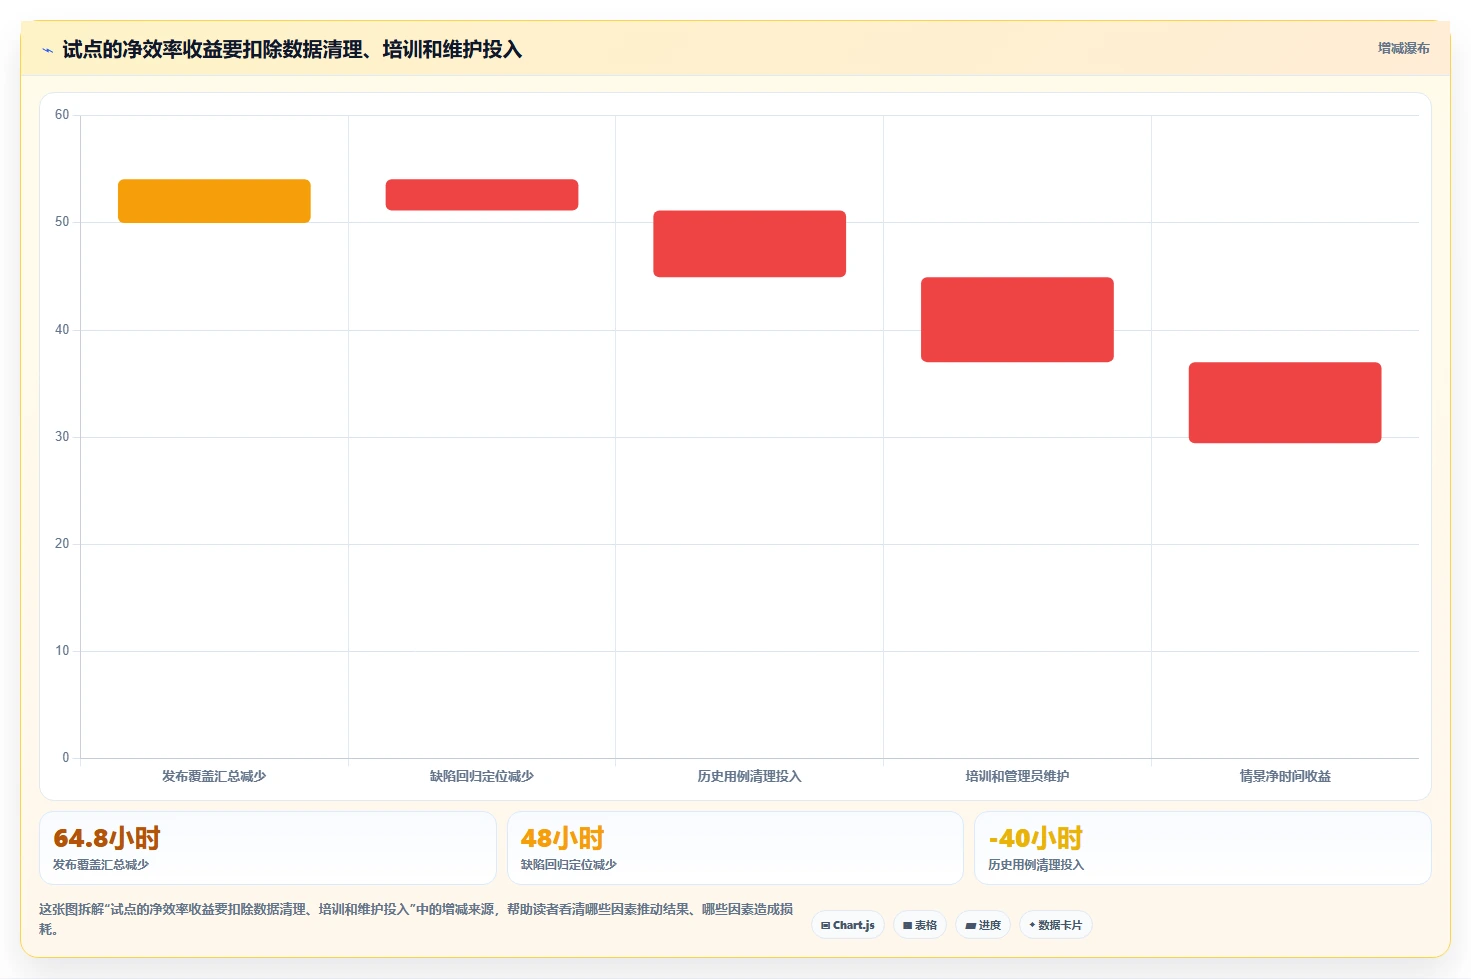Open the Chart.js chip

tap(847, 925)
